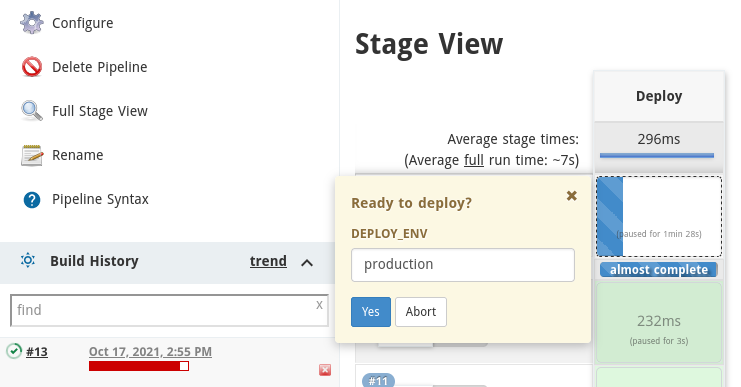741x387 pixels.
Task: Click the DEPLOY_ENV production text field
Action: pos(463,265)
